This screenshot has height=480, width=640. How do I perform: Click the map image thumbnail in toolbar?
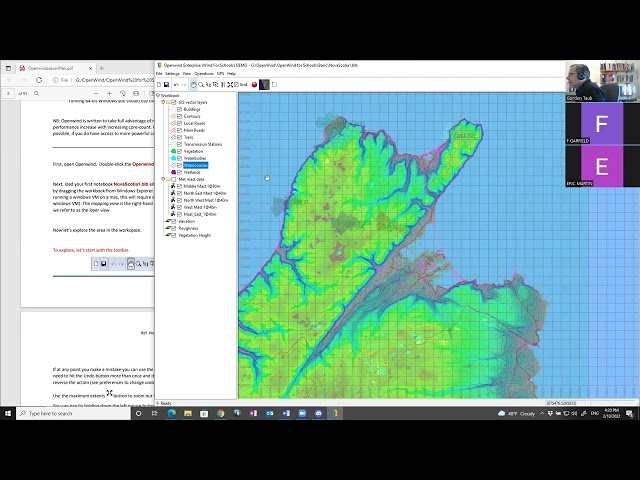(264, 84)
